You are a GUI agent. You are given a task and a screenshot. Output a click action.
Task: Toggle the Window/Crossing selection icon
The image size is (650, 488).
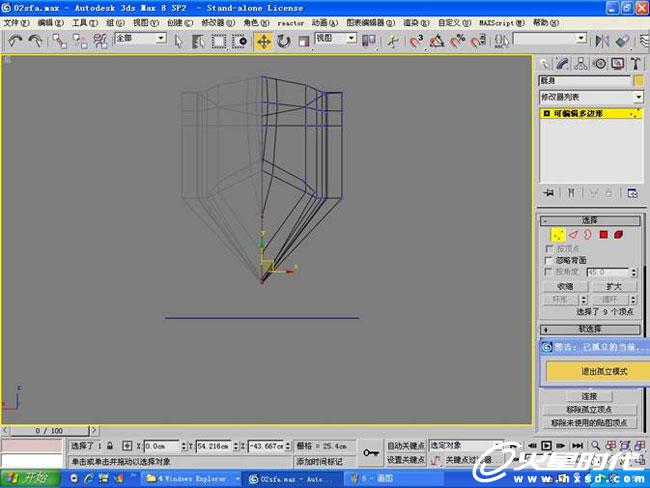click(x=240, y=41)
